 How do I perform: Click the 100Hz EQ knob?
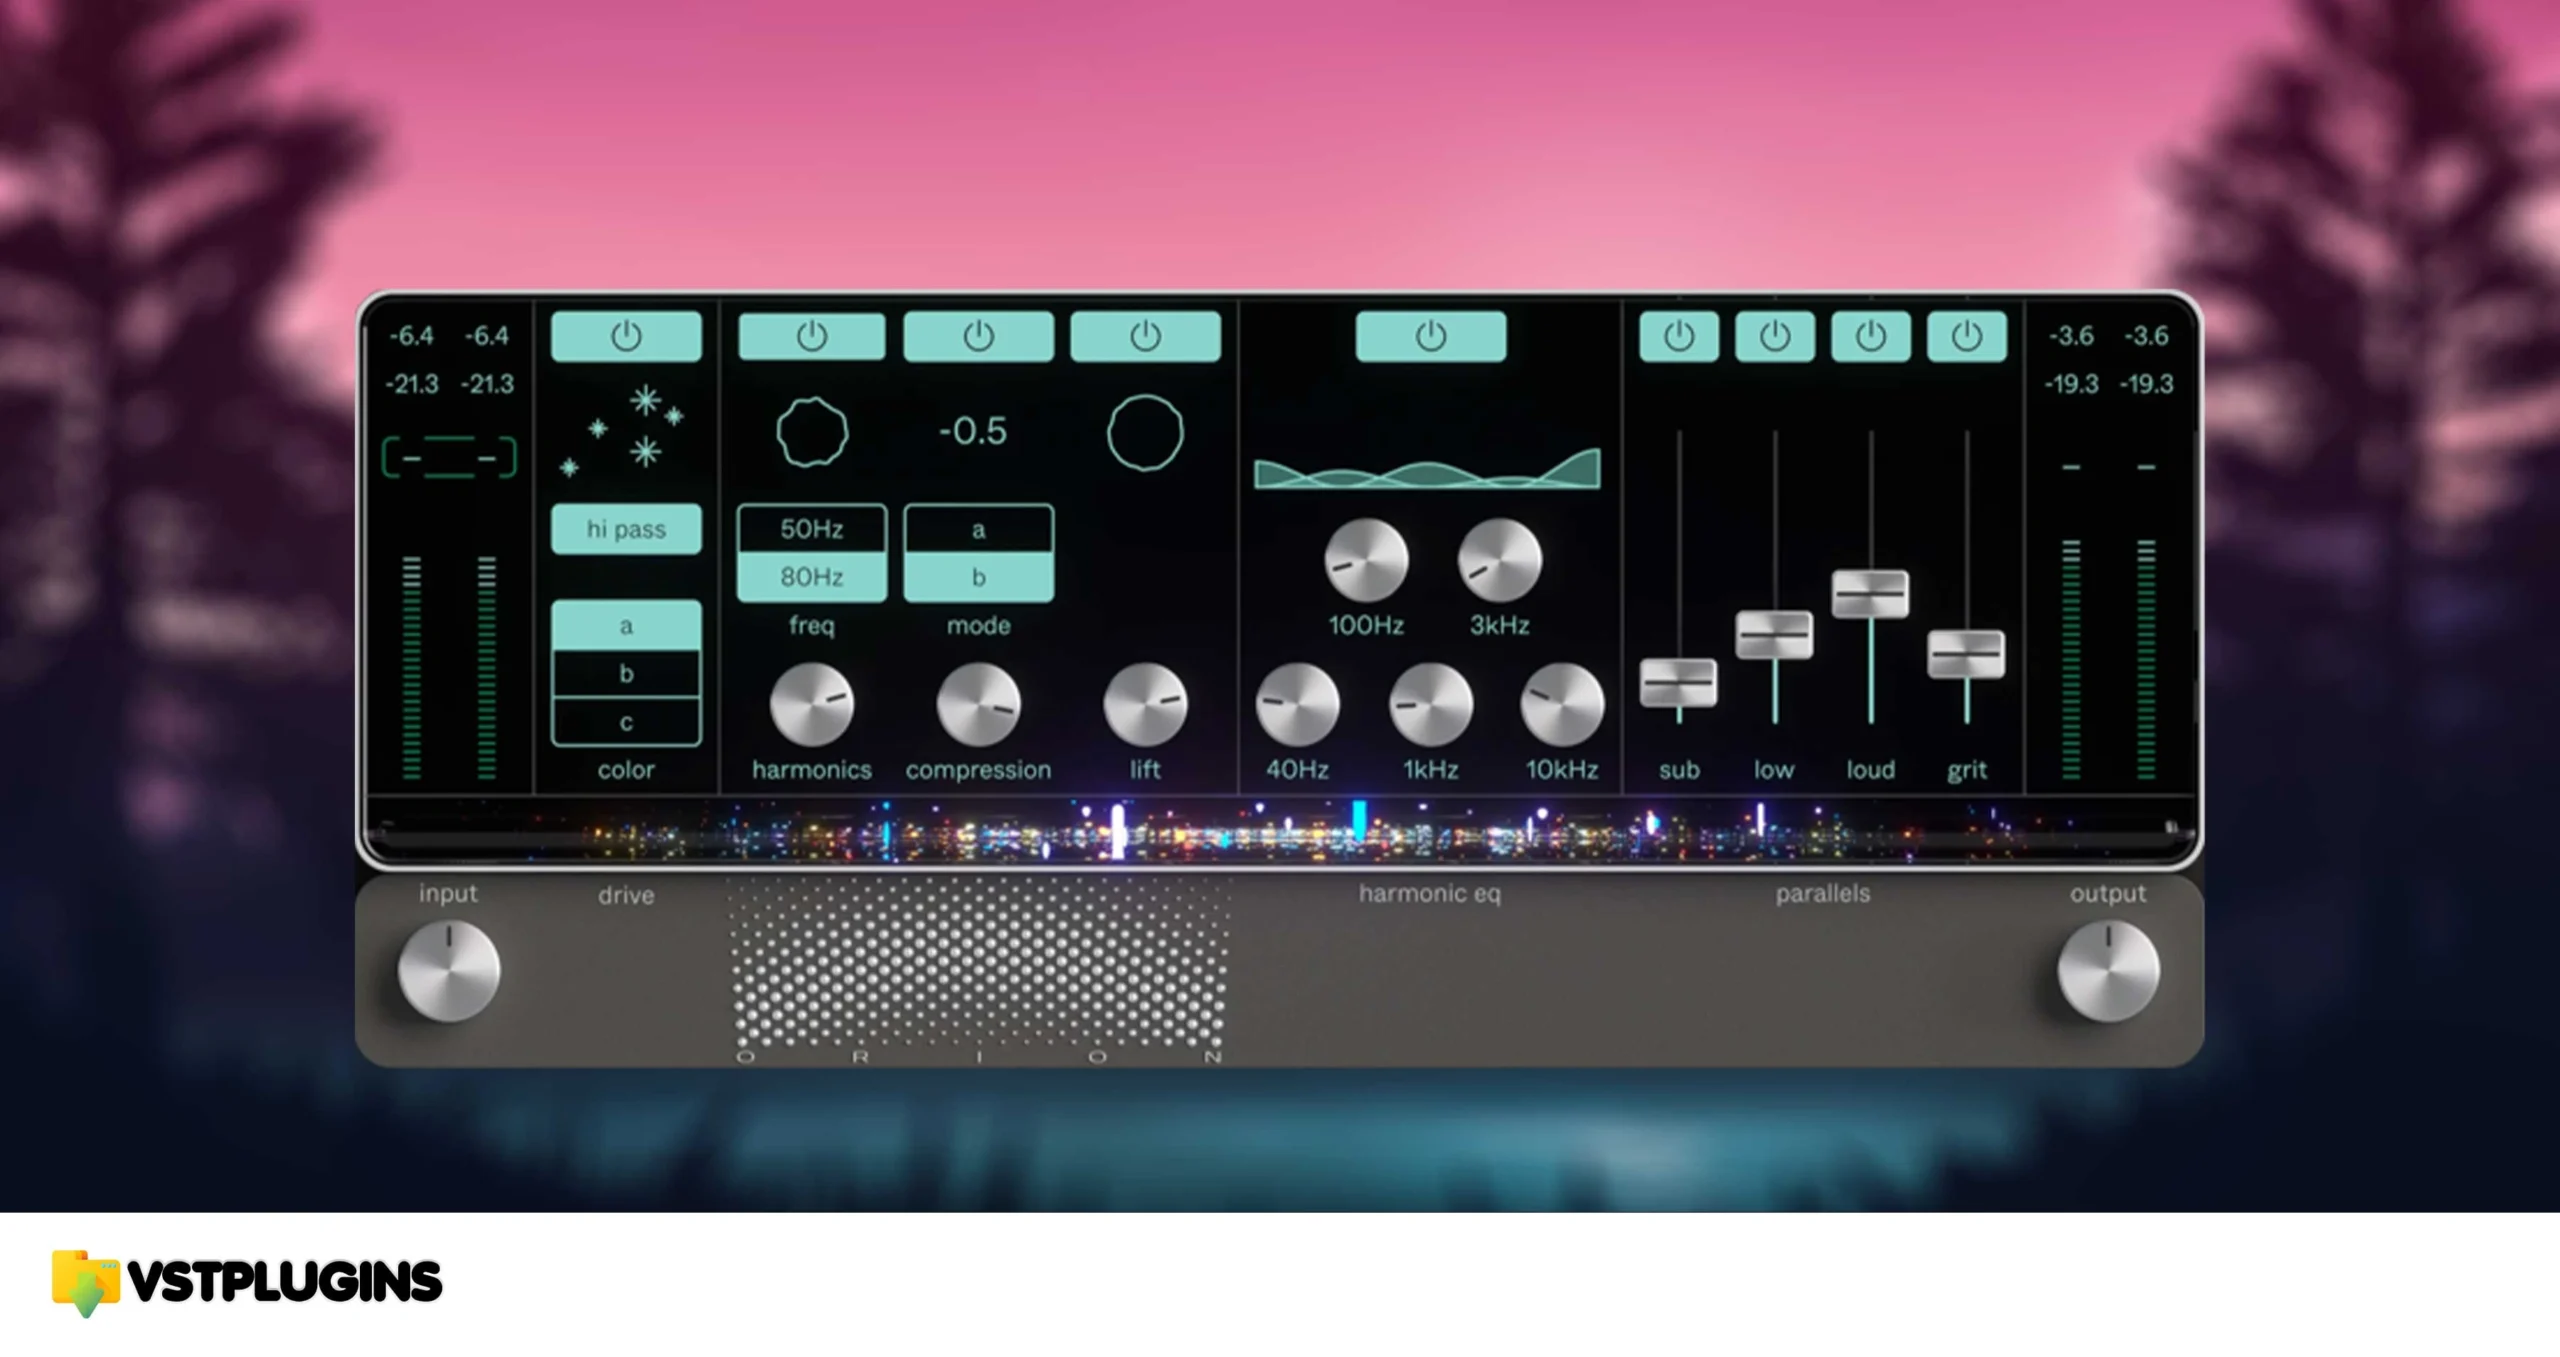tap(1366, 560)
